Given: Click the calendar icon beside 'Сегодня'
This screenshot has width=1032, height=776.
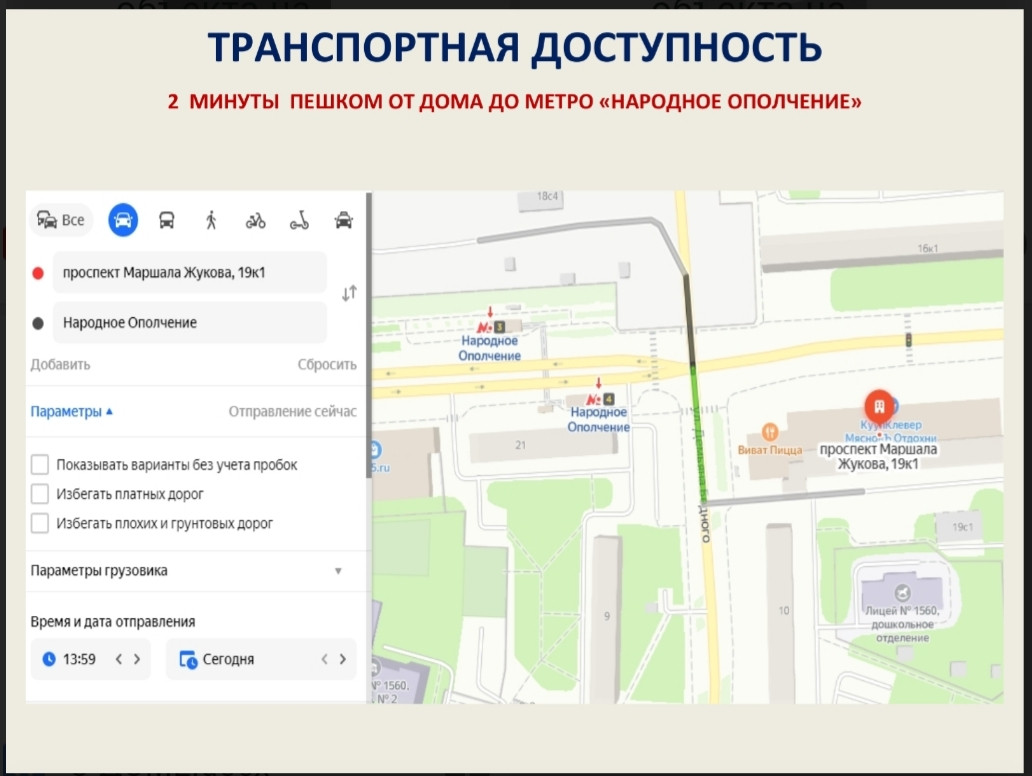Looking at the screenshot, I should (188, 660).
